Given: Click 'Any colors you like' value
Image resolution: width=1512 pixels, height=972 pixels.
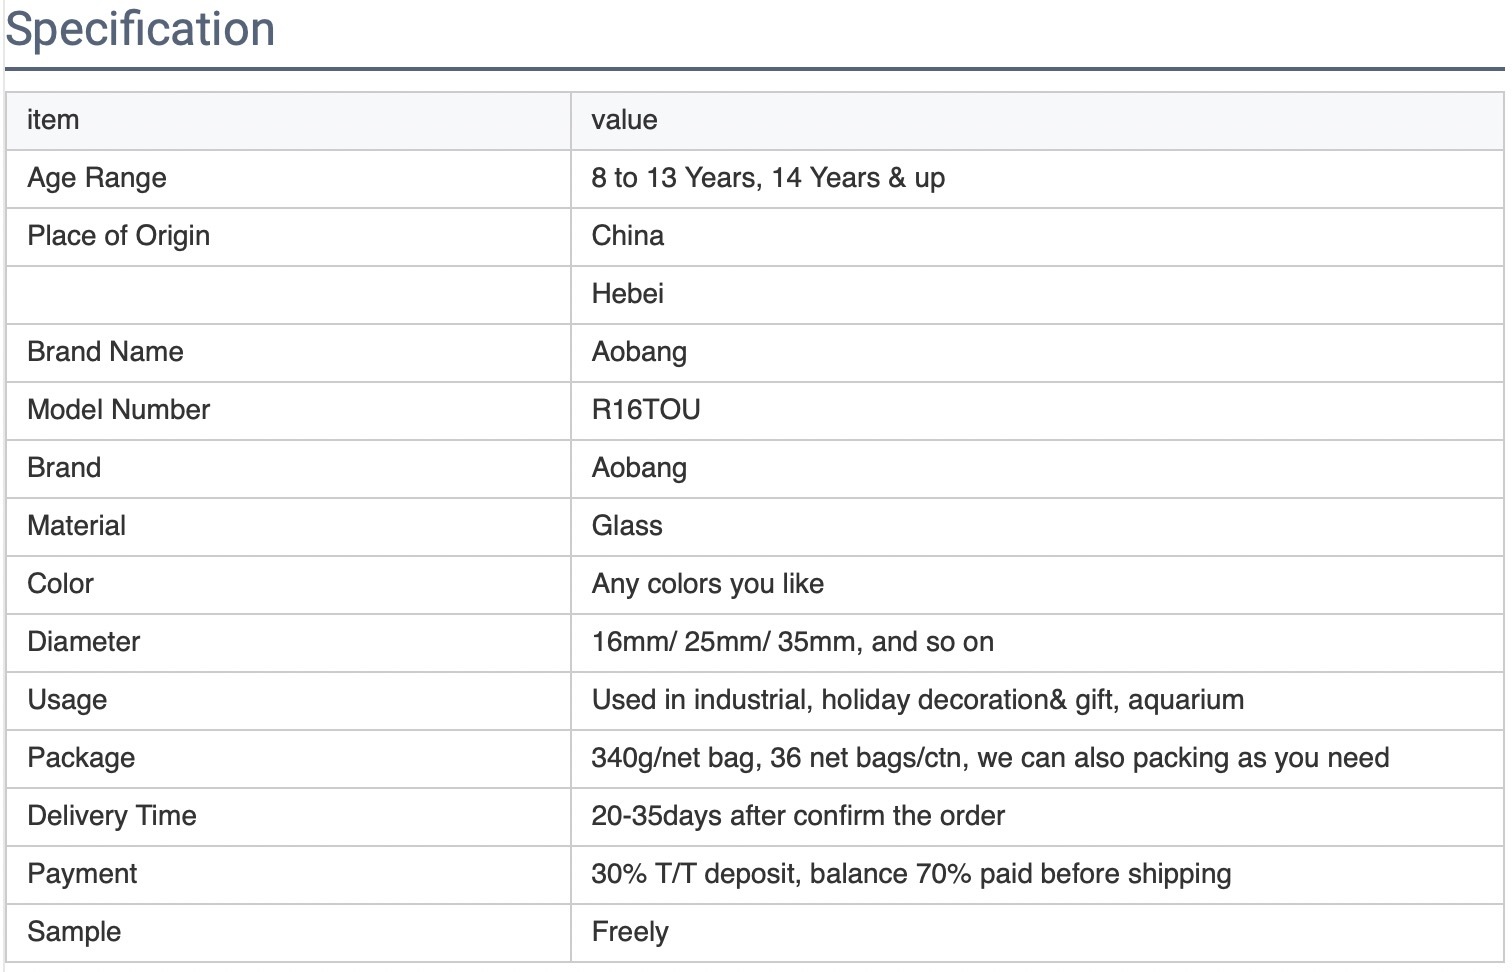Looking at the screenshot, I should click(708, 584).
